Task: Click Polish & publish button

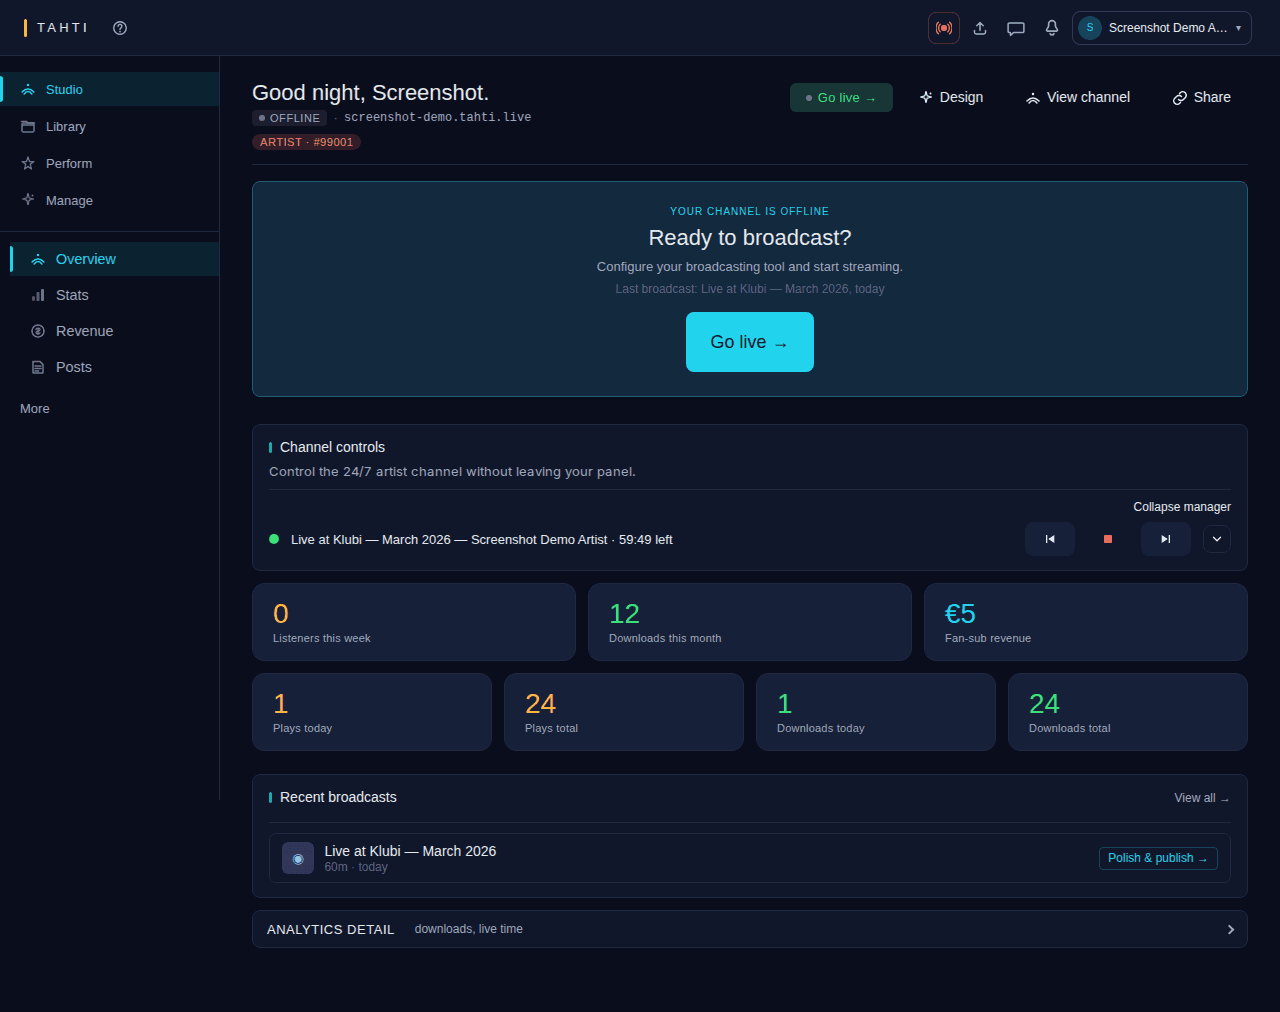Action: click(x=1158, y=858)
